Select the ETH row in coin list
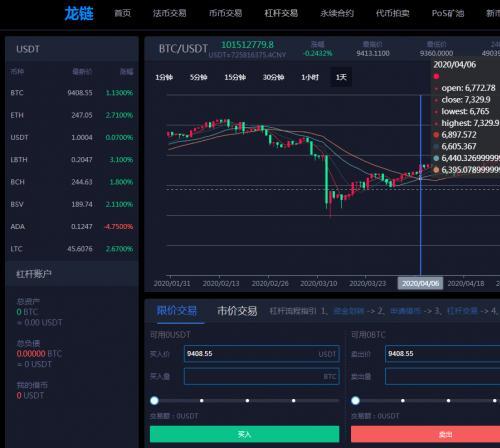The width and height of the screenshot is (500, 448). click(72, 115)
